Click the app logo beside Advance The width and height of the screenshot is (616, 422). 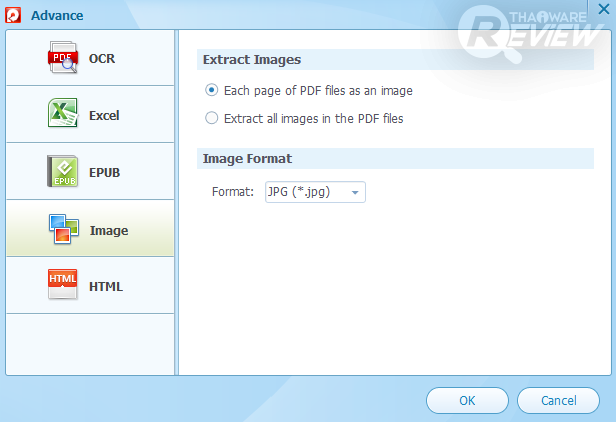point(13,15)
